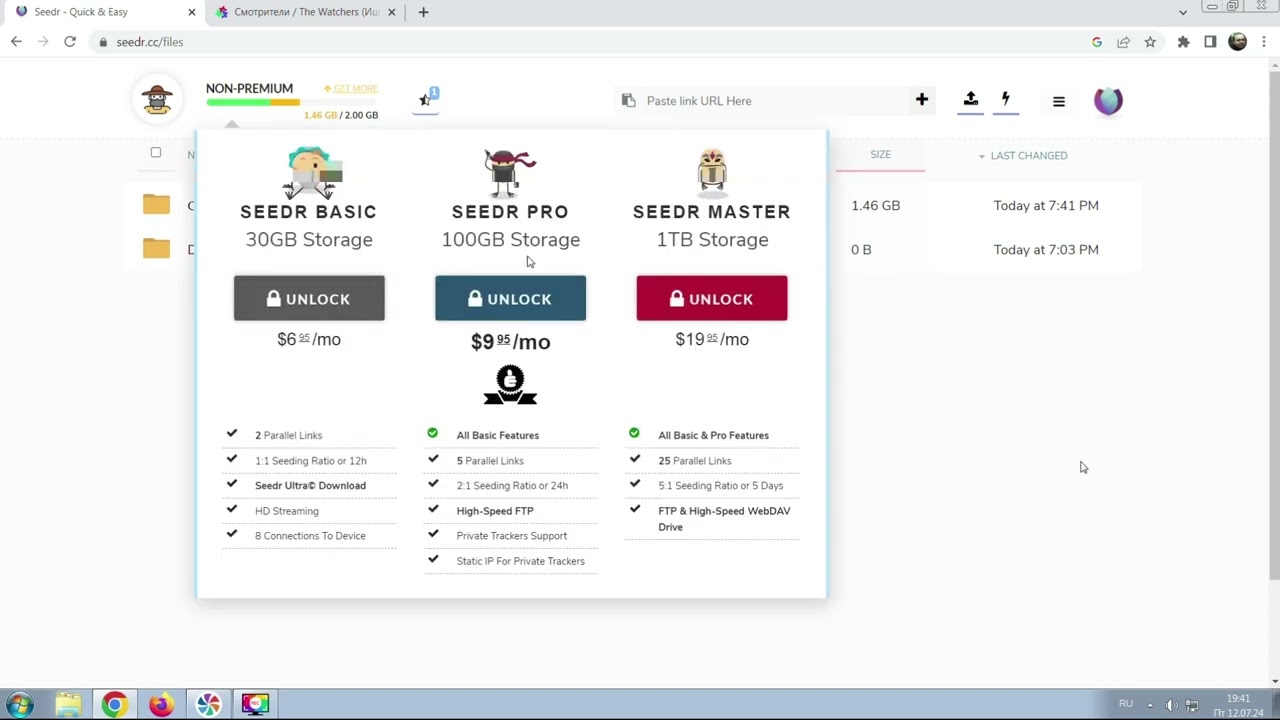The image size is (1280, 720).
Task: Sort files by the SIZE column header
Action: point(880,155)
